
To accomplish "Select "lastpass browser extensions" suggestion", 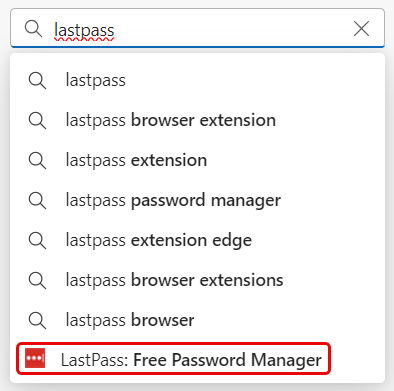I will pyautogui.click(x=197, y=280).
